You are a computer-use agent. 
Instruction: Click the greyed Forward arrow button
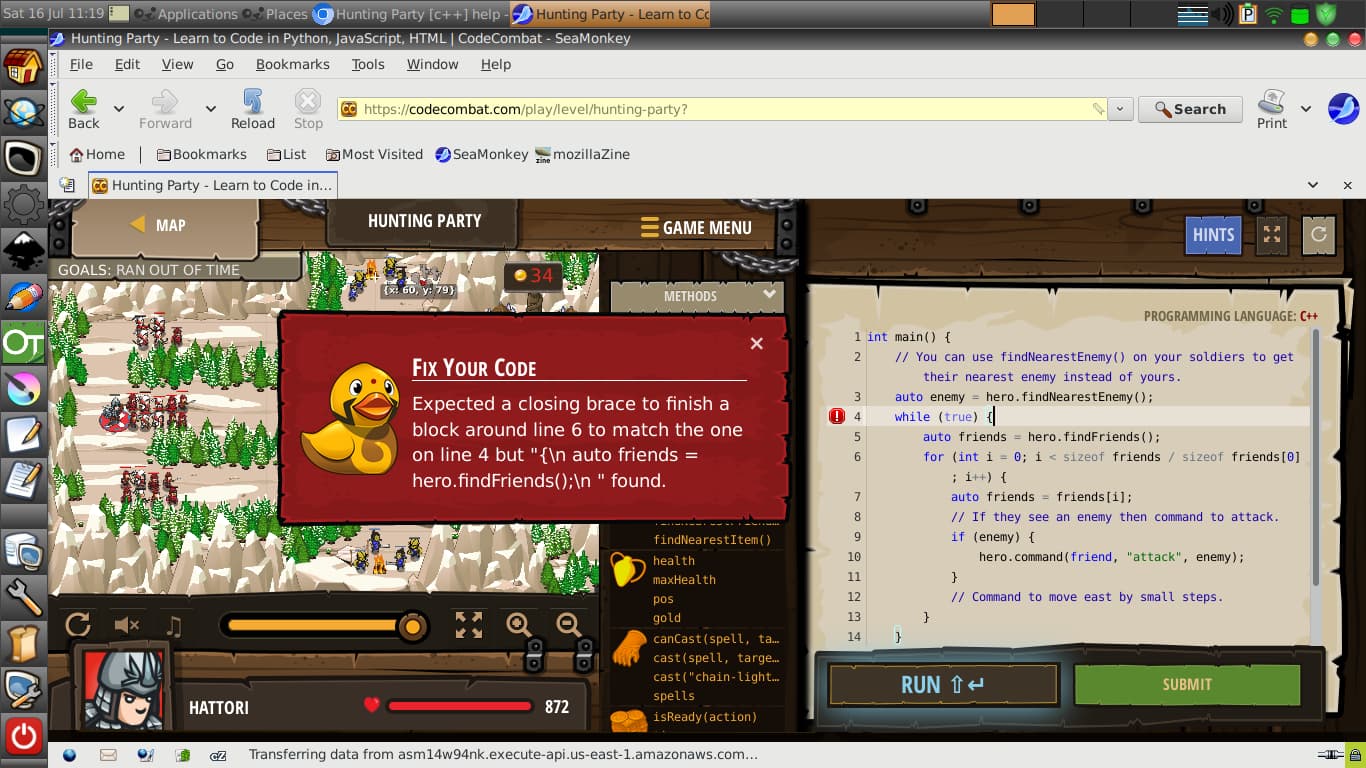coord(165,109)
